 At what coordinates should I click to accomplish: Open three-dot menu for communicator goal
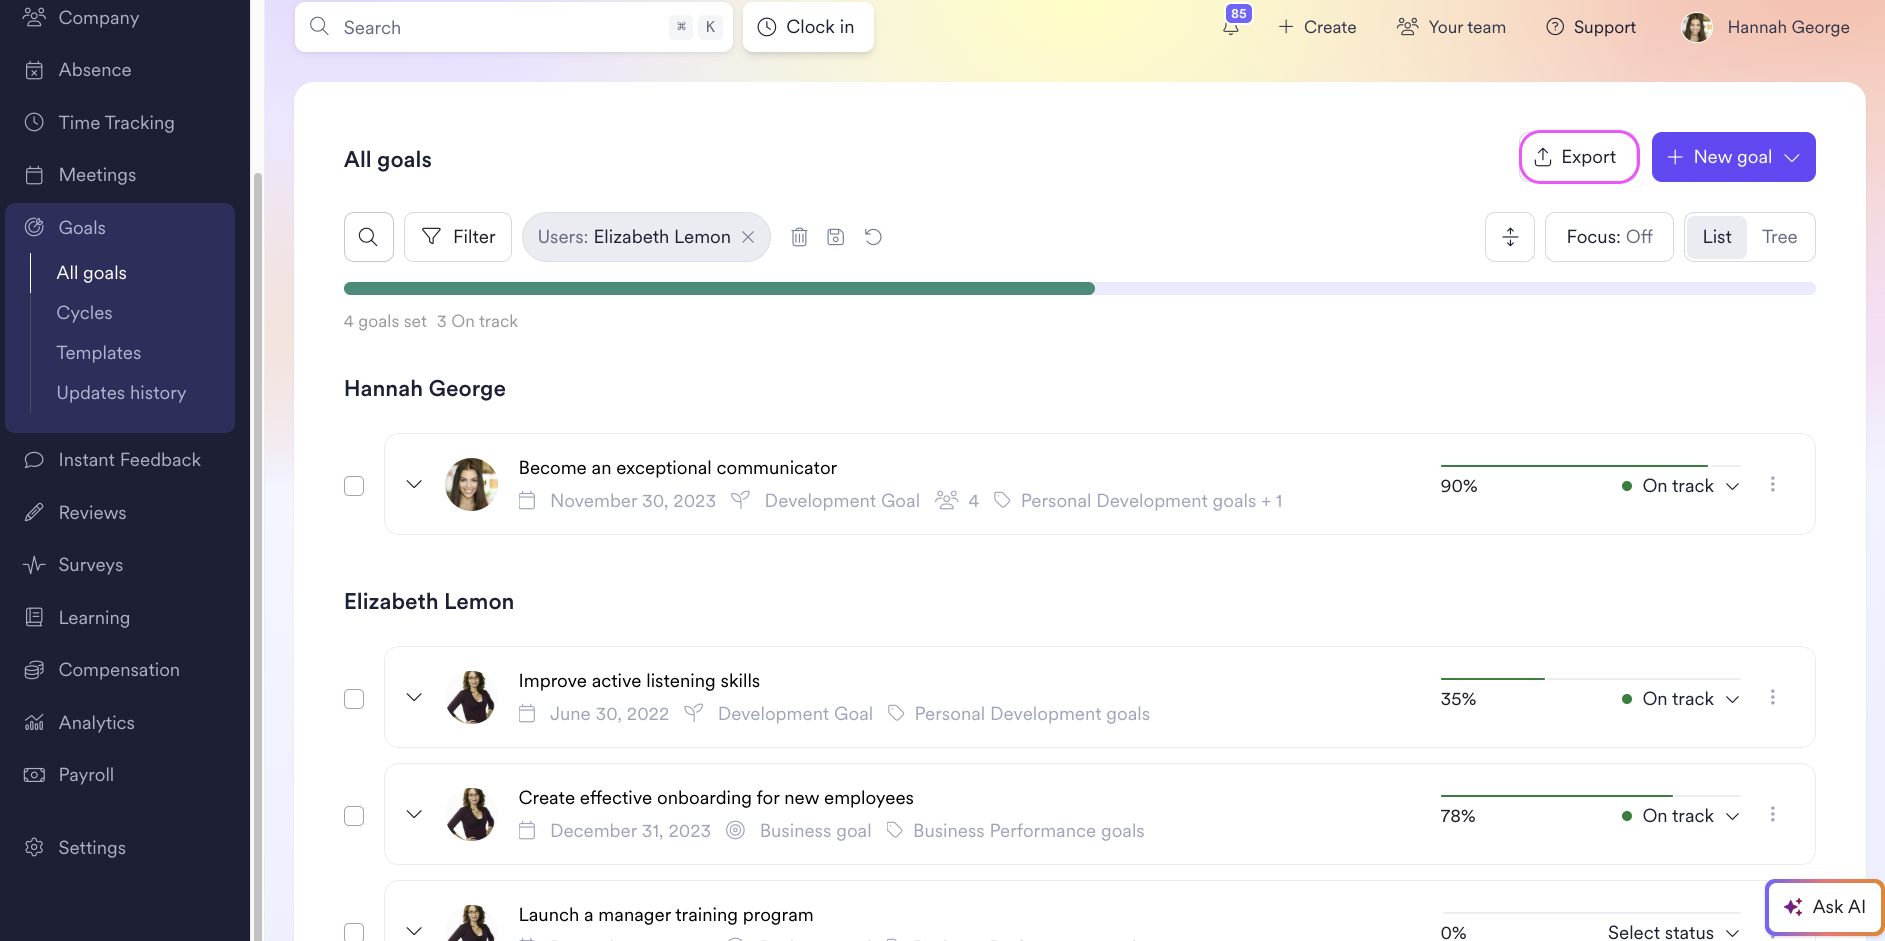1773,484
